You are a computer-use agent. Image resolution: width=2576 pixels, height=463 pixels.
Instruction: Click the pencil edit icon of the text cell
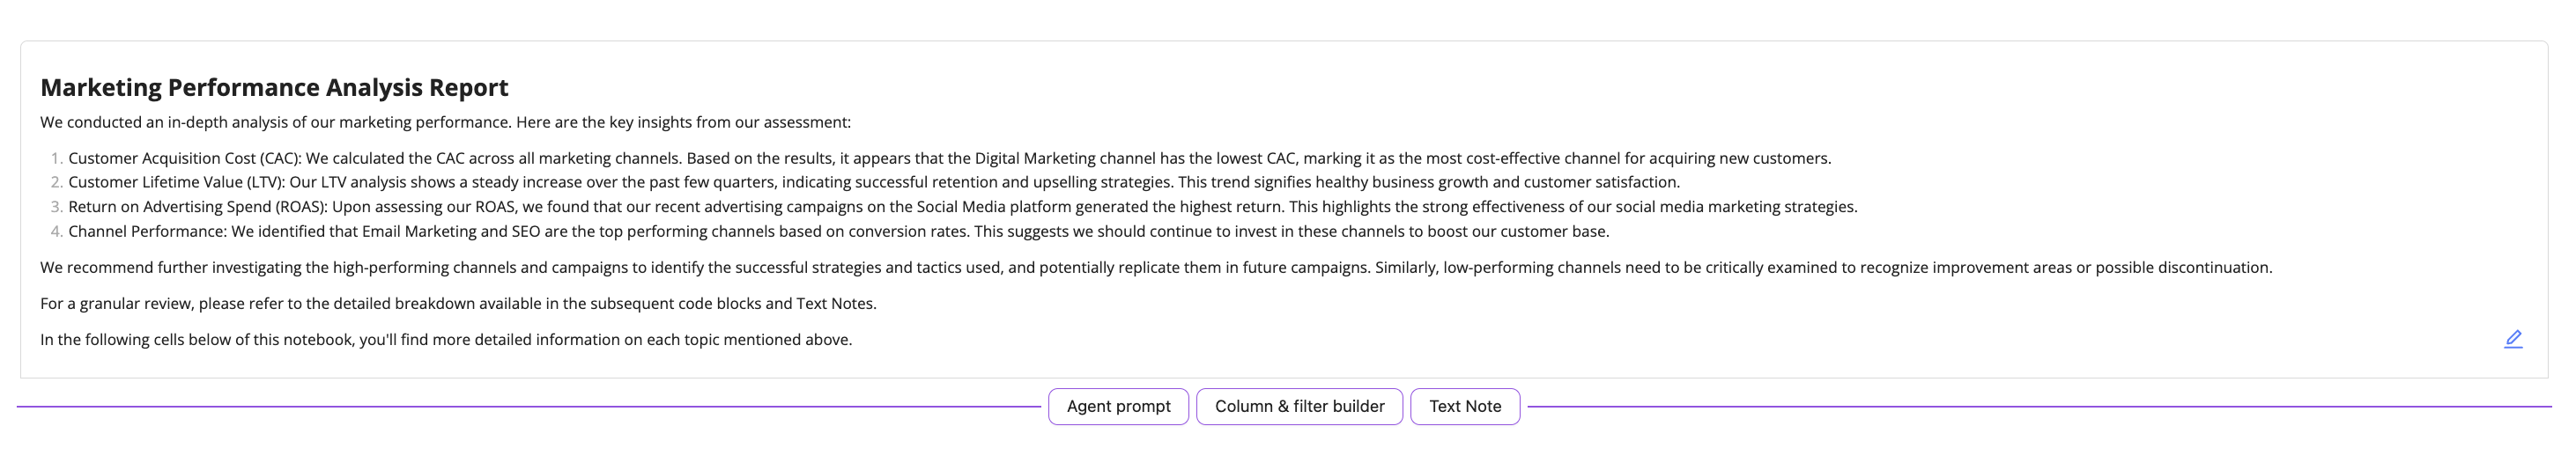click(2512, 339)
